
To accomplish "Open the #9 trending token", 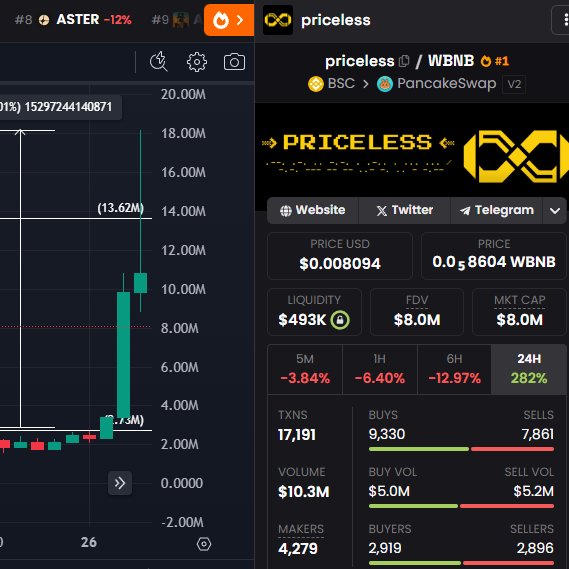I will pyautogui.click(x=176, y=20).
